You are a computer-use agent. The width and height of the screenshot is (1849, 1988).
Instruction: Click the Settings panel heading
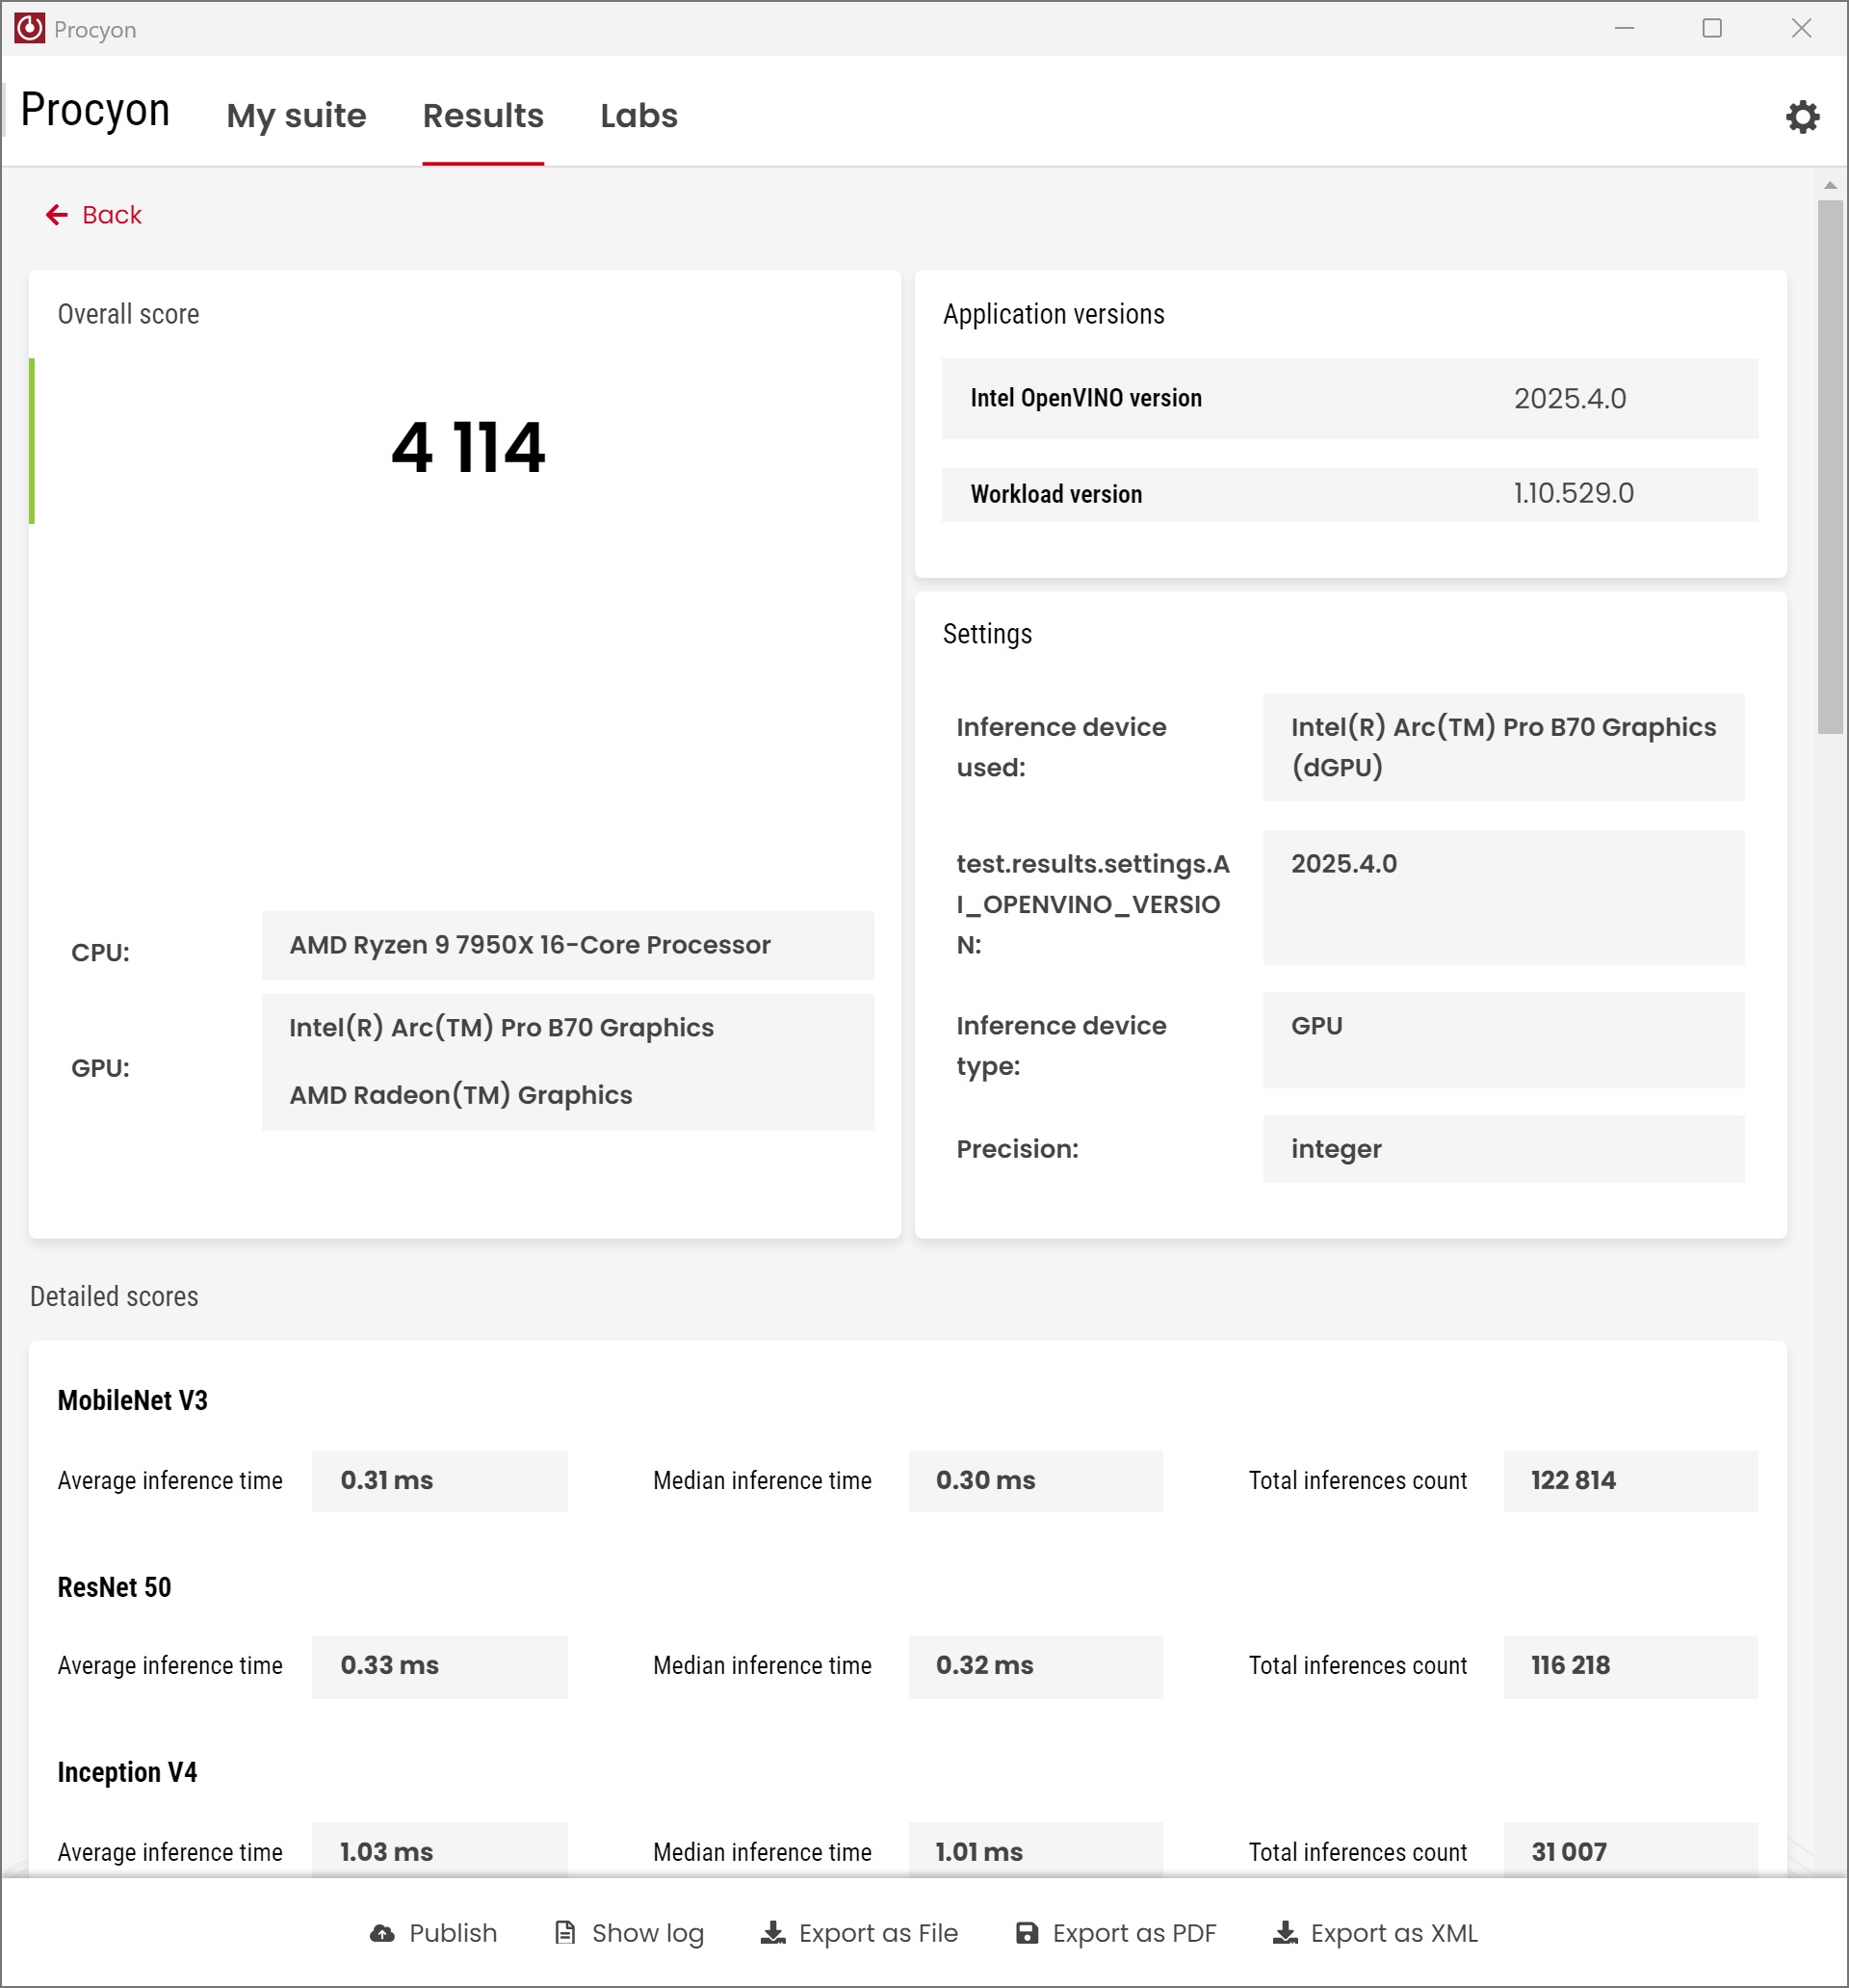point(987,634)
